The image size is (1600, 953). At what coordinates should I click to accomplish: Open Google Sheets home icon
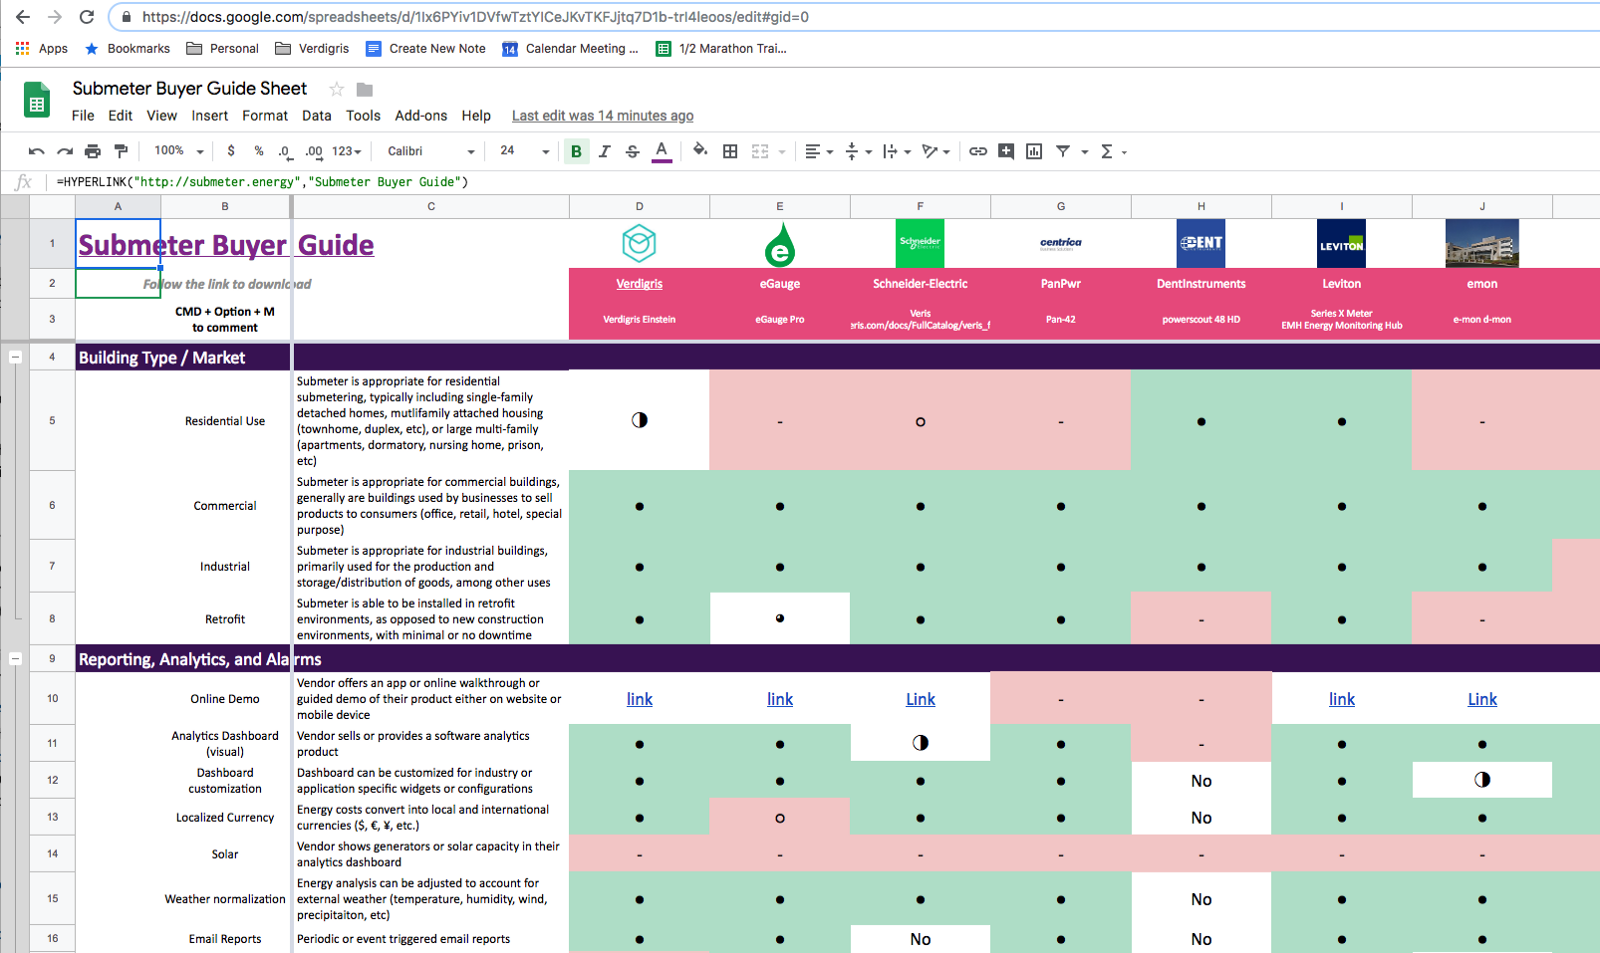(x=37, y=101)
